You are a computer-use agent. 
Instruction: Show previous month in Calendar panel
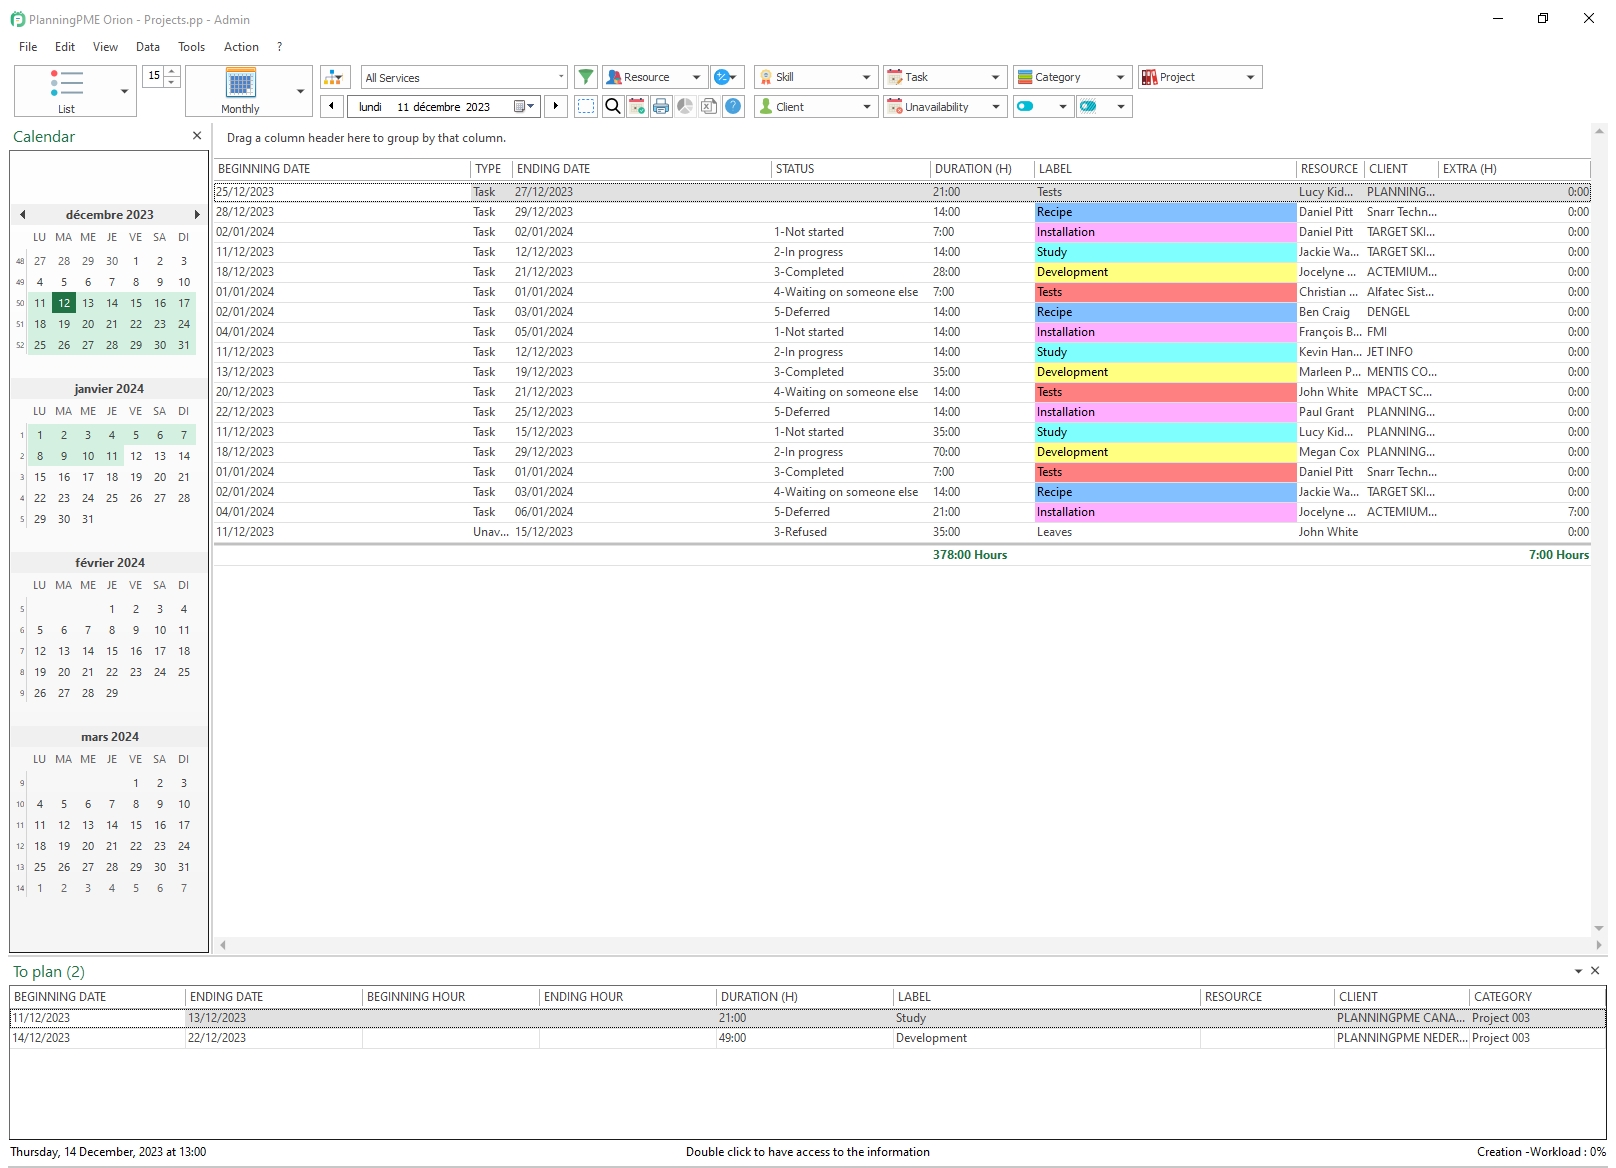coord(22,214)
